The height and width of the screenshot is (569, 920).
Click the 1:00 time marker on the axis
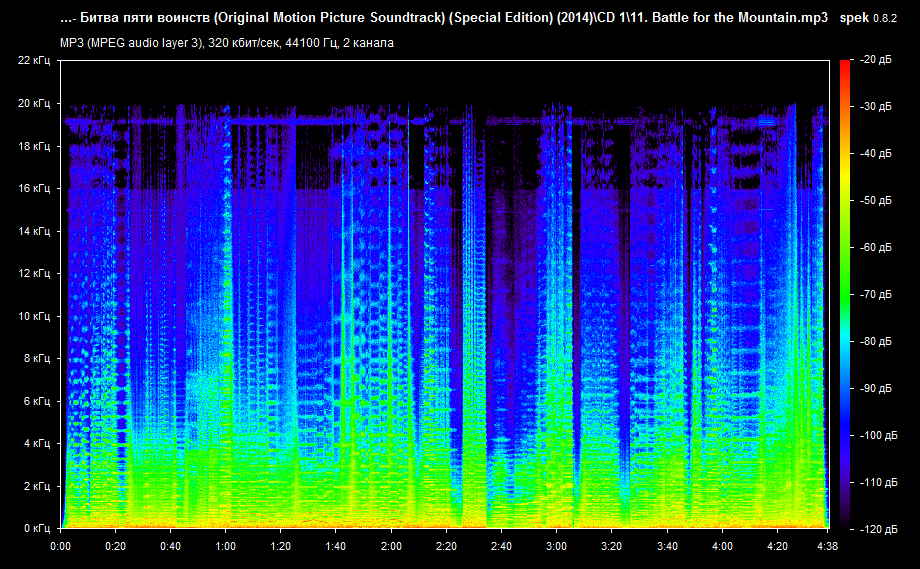click(x=225, y=547)
